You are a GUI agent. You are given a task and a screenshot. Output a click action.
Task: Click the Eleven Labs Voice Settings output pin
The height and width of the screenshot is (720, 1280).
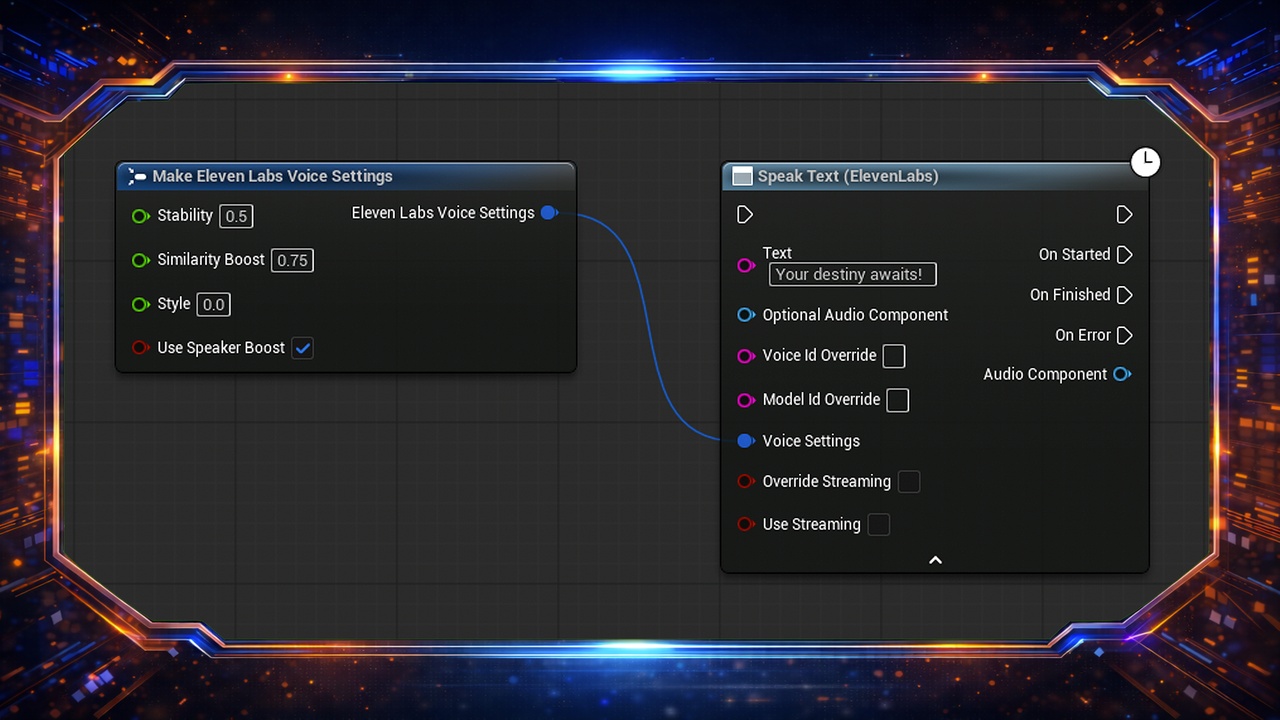point(549,212)
